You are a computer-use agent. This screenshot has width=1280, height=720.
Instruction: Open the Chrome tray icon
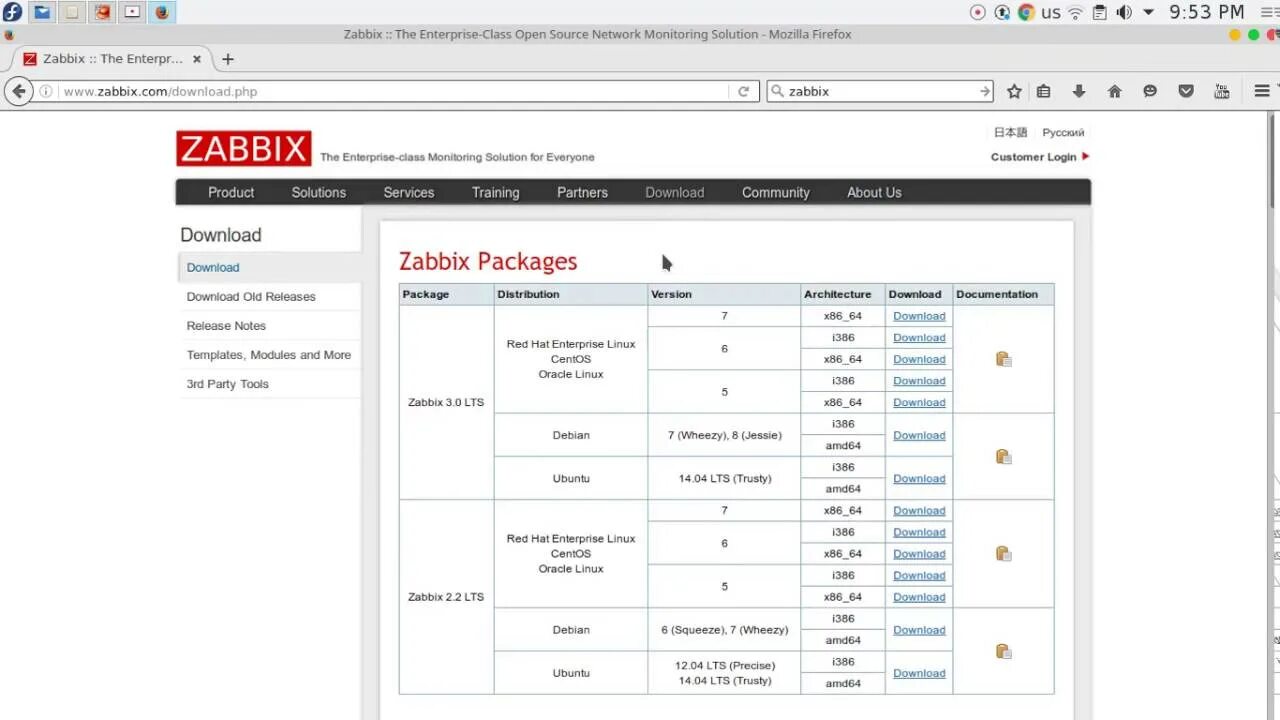tap(1026, 12)
